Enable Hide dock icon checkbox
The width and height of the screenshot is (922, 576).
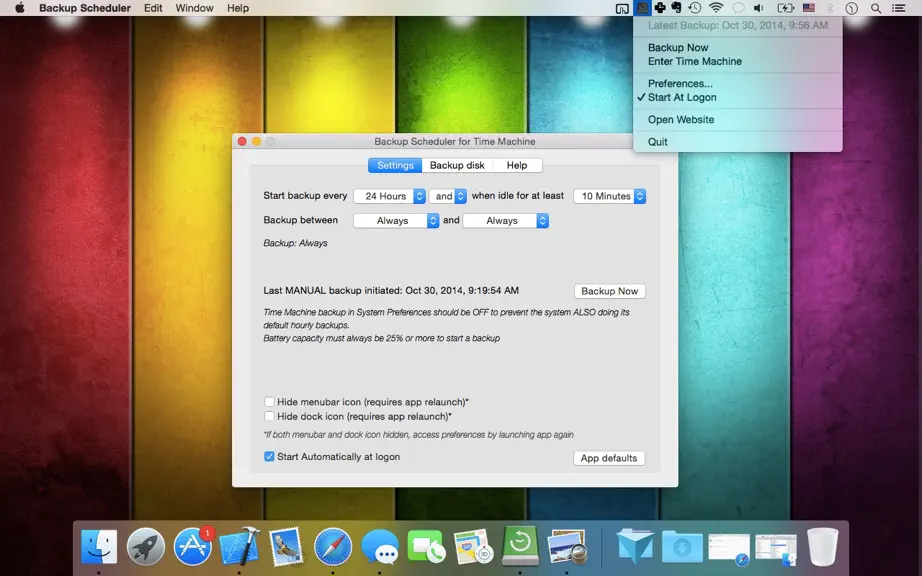269,416
